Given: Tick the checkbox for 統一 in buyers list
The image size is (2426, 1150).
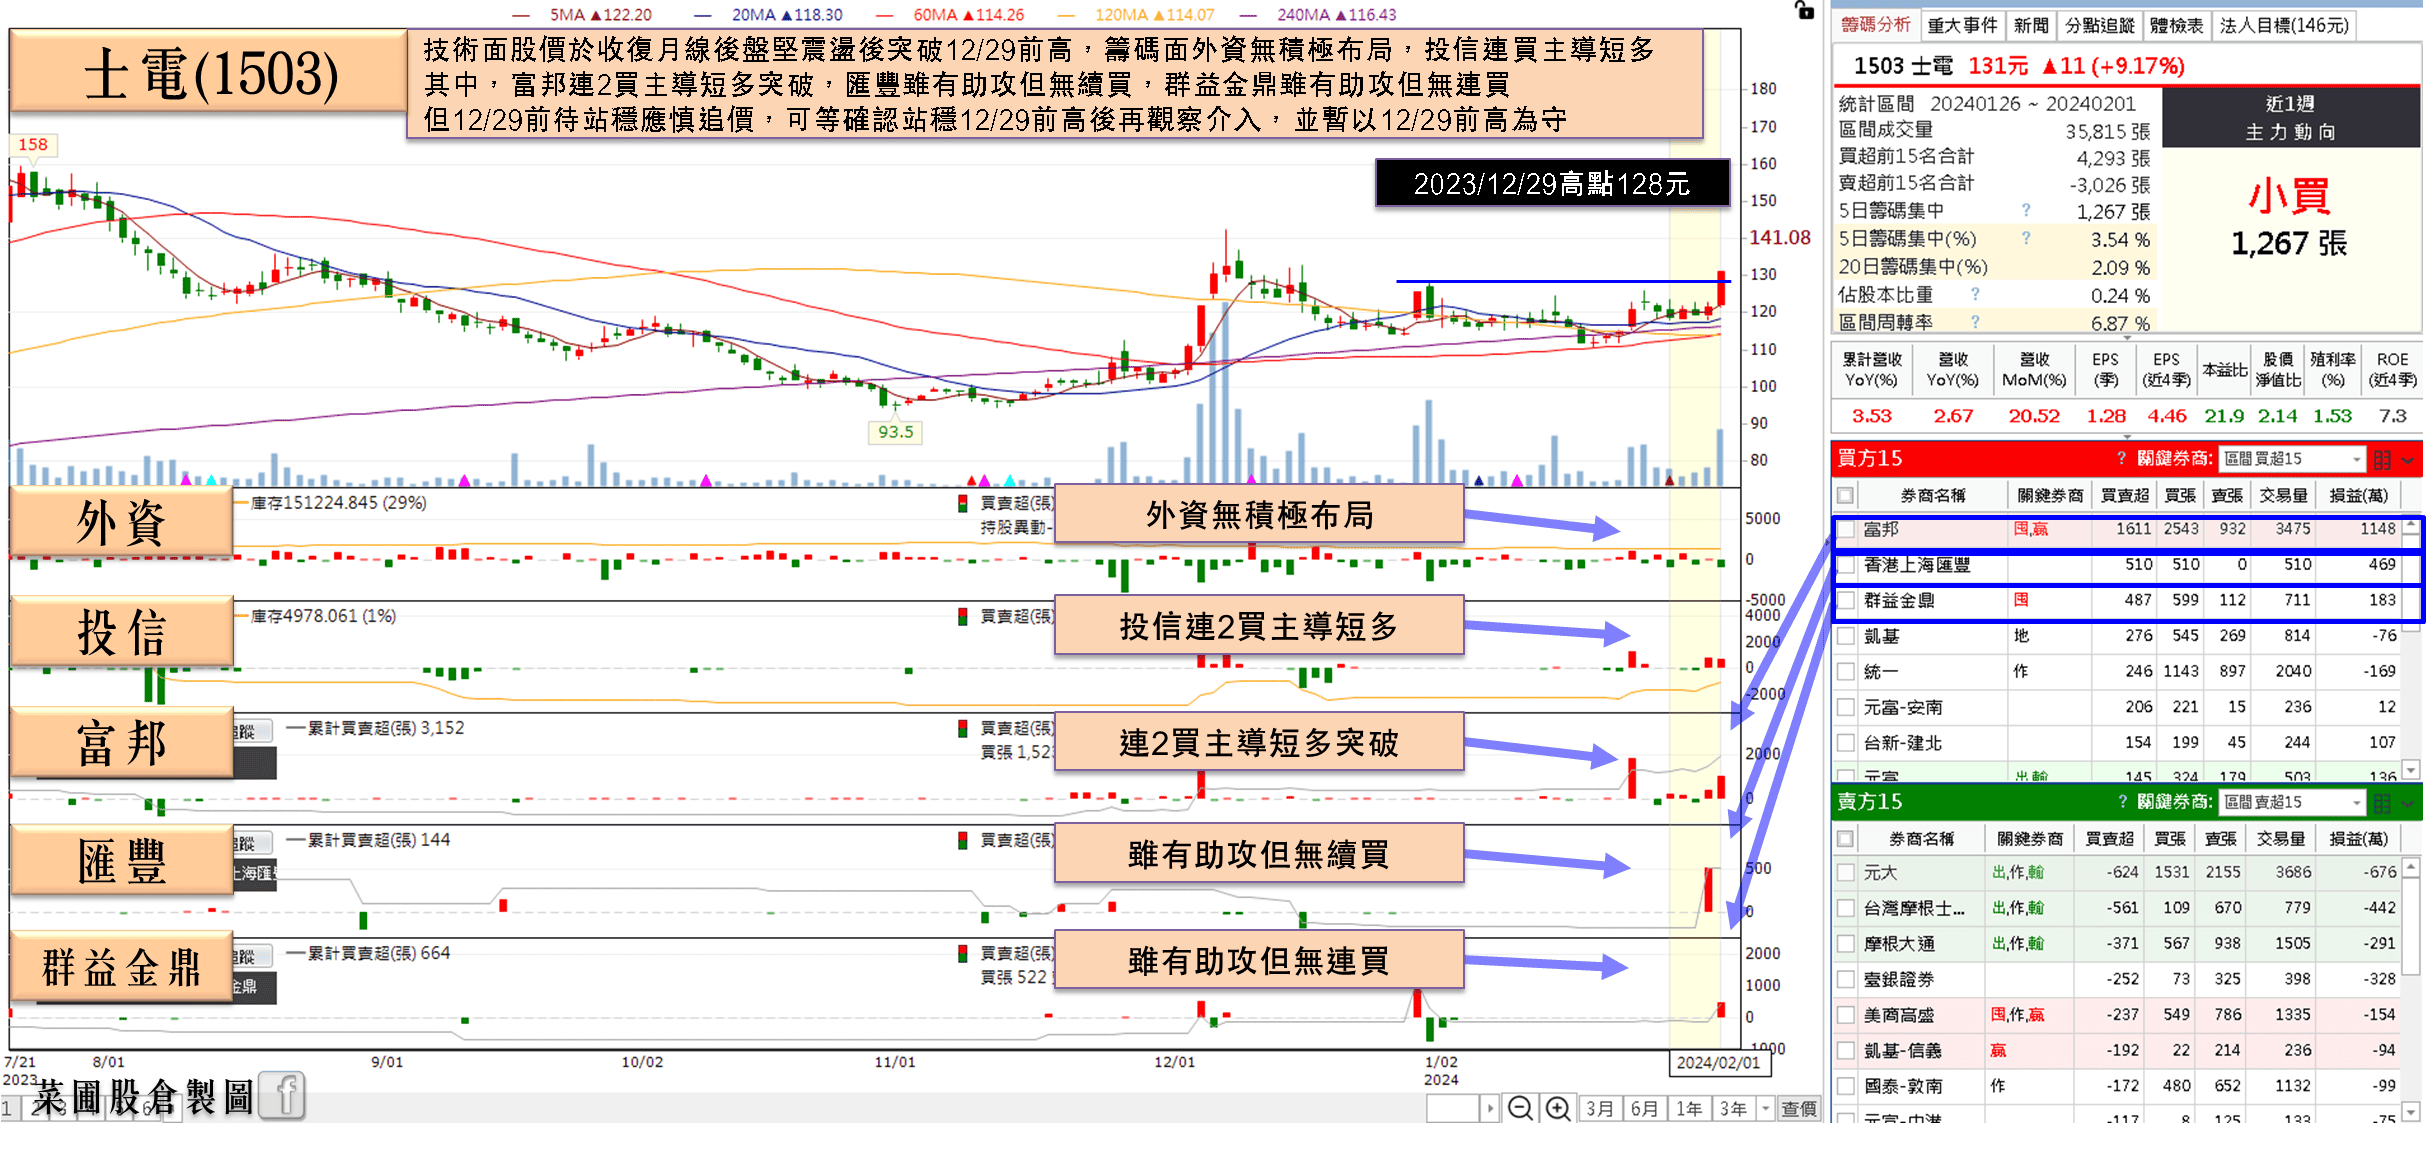Looking at the screenshot, I should click(1846, 671).
